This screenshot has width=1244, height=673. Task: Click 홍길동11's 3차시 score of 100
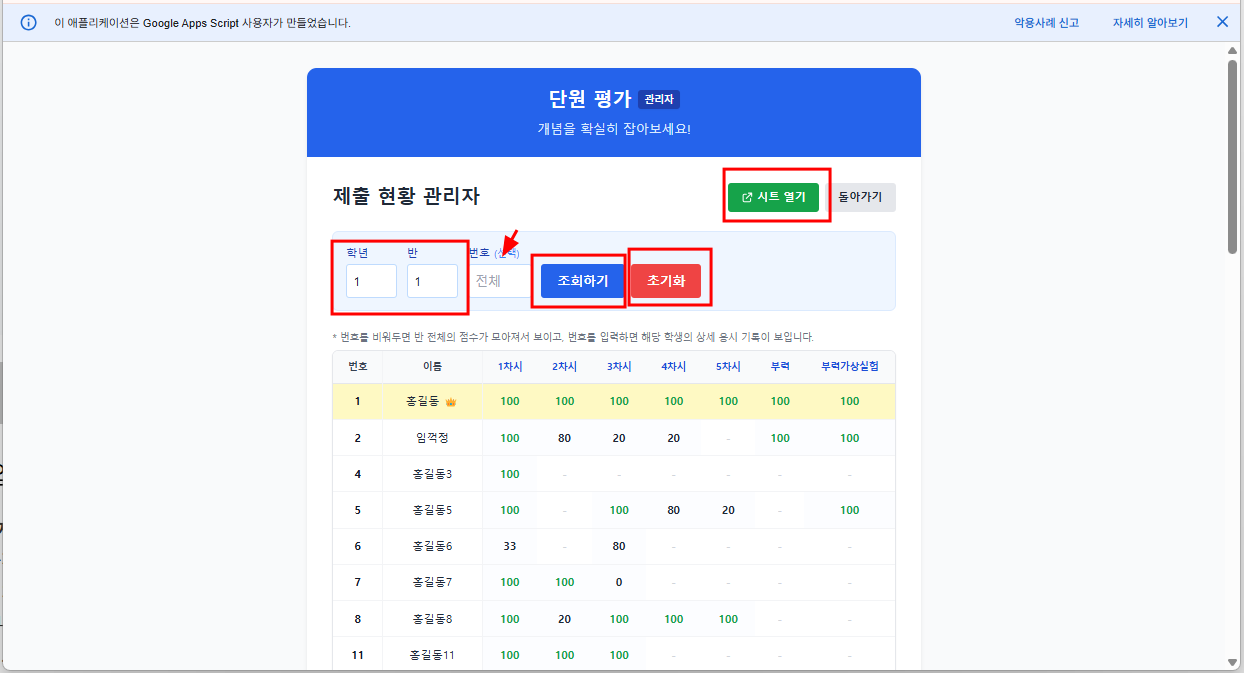click(619, 655)
